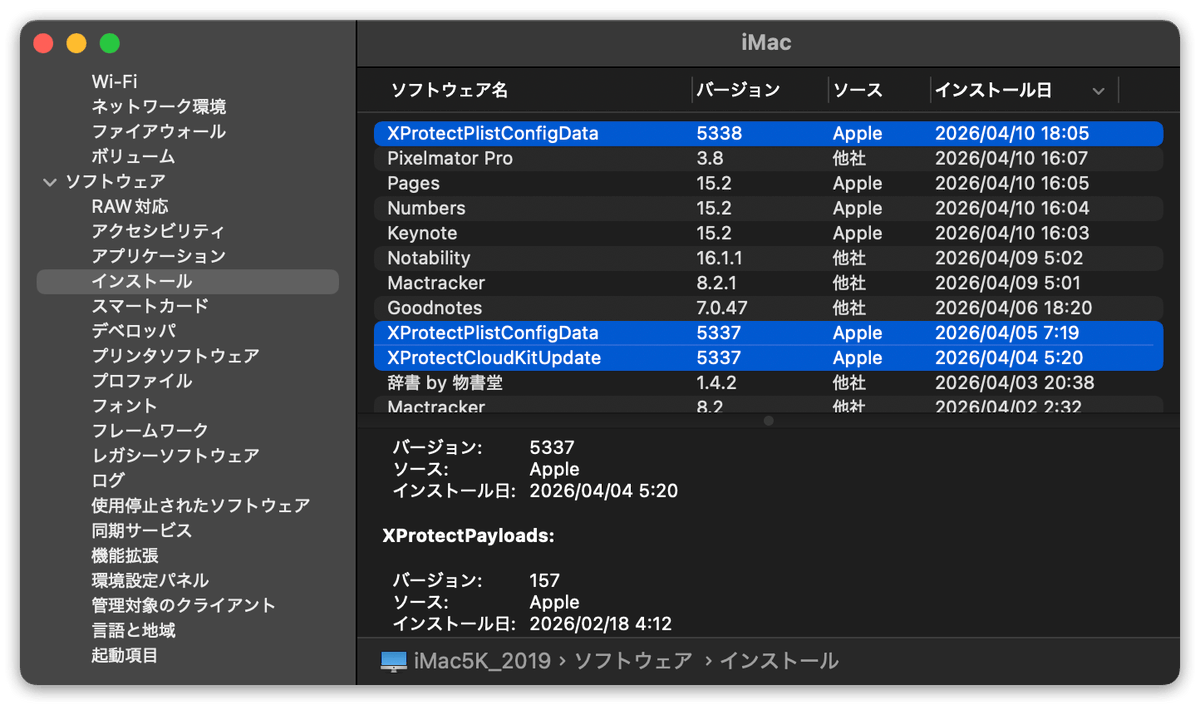1200x705 pixels.
Task: Open スマートカード sidebar item
Action: [150, 306]
